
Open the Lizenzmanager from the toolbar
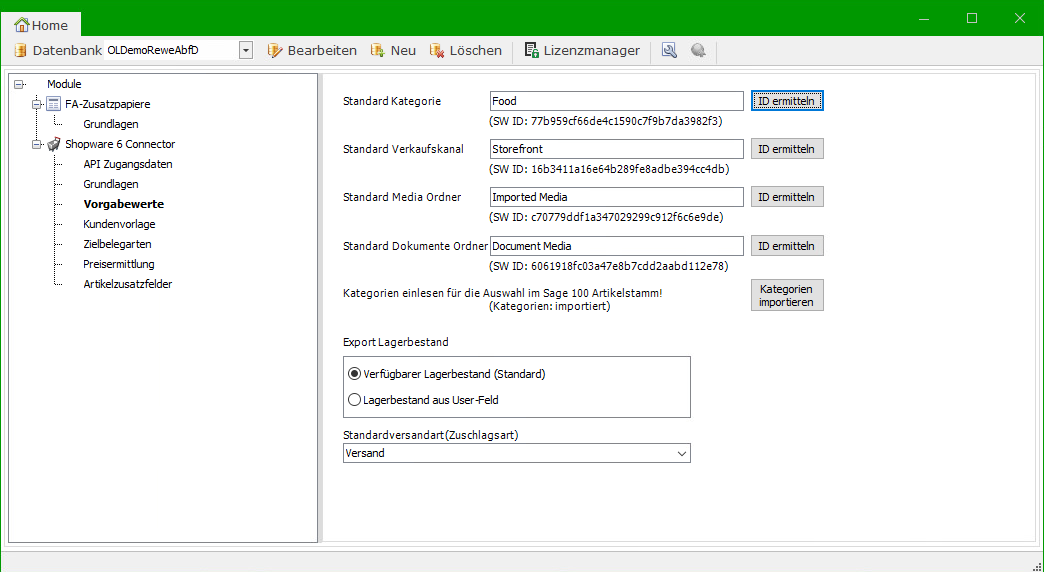click(x=582, y=50)
